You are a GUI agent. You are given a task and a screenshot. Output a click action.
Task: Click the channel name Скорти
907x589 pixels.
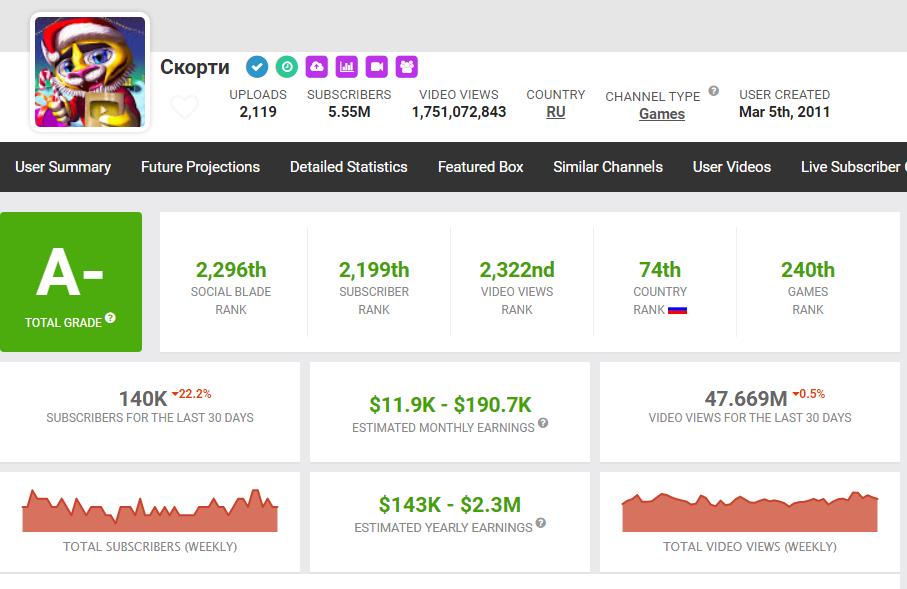195,67
